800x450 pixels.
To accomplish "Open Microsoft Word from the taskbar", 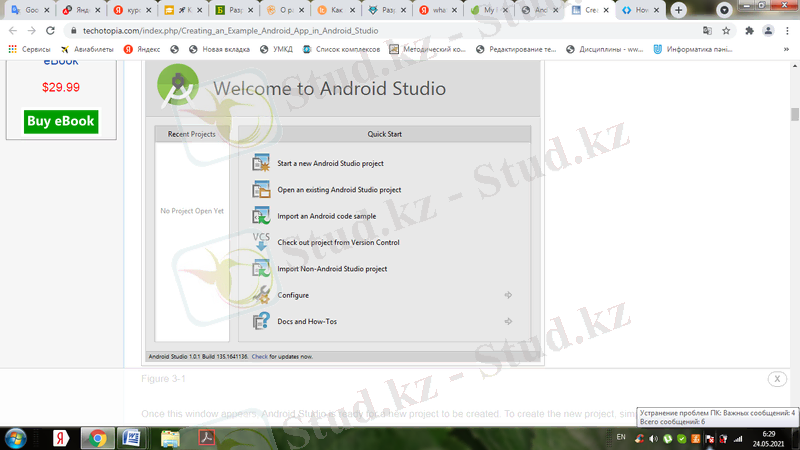I will 131,438.
